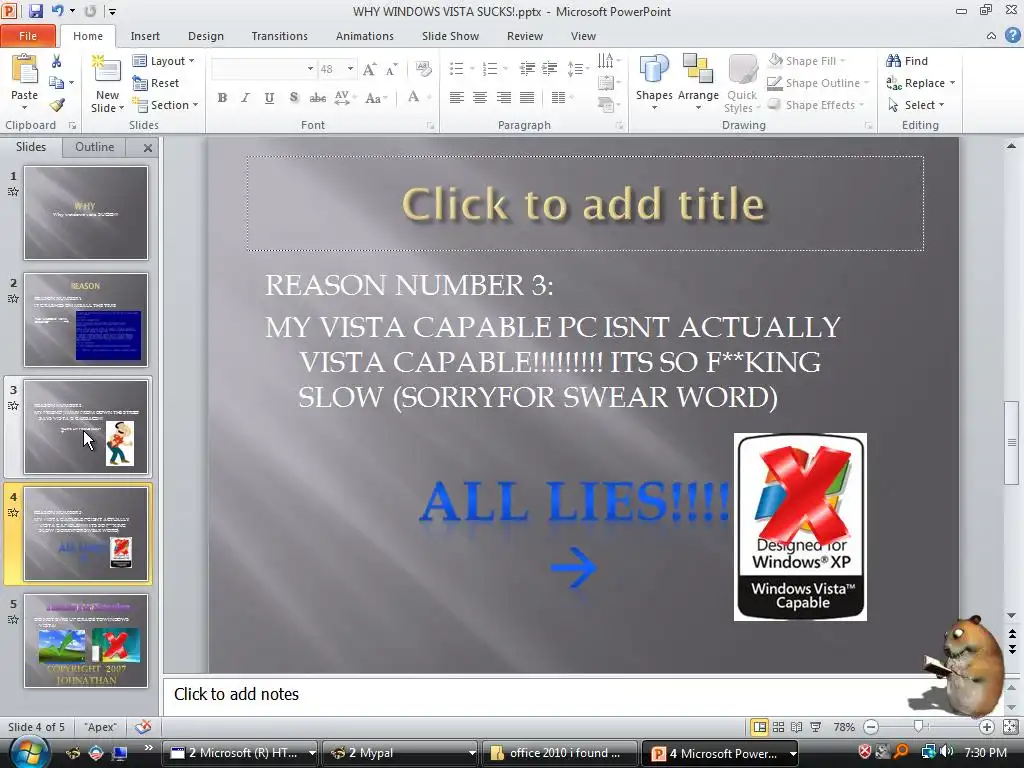Toggle bold formatting

[222, 98]
